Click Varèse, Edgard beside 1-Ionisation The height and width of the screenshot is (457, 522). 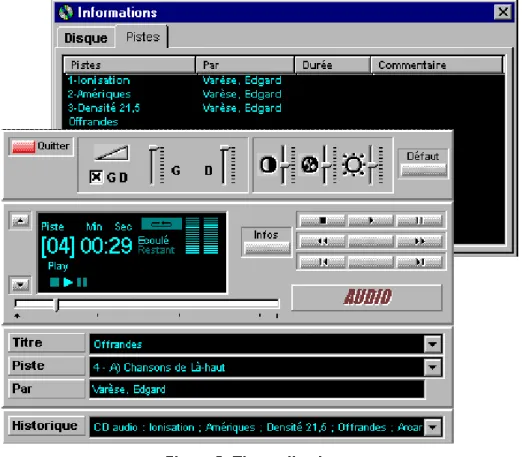click(242, 80)
